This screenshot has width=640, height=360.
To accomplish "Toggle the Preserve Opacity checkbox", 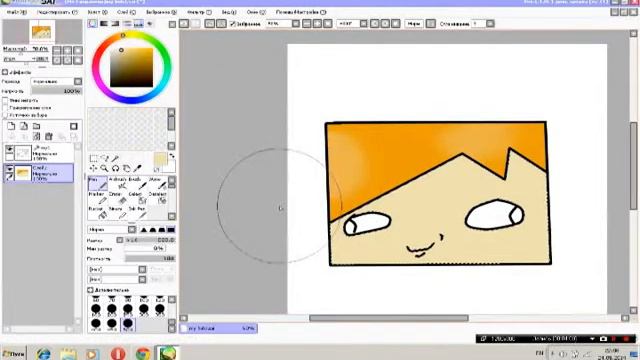I will (5, 100).
